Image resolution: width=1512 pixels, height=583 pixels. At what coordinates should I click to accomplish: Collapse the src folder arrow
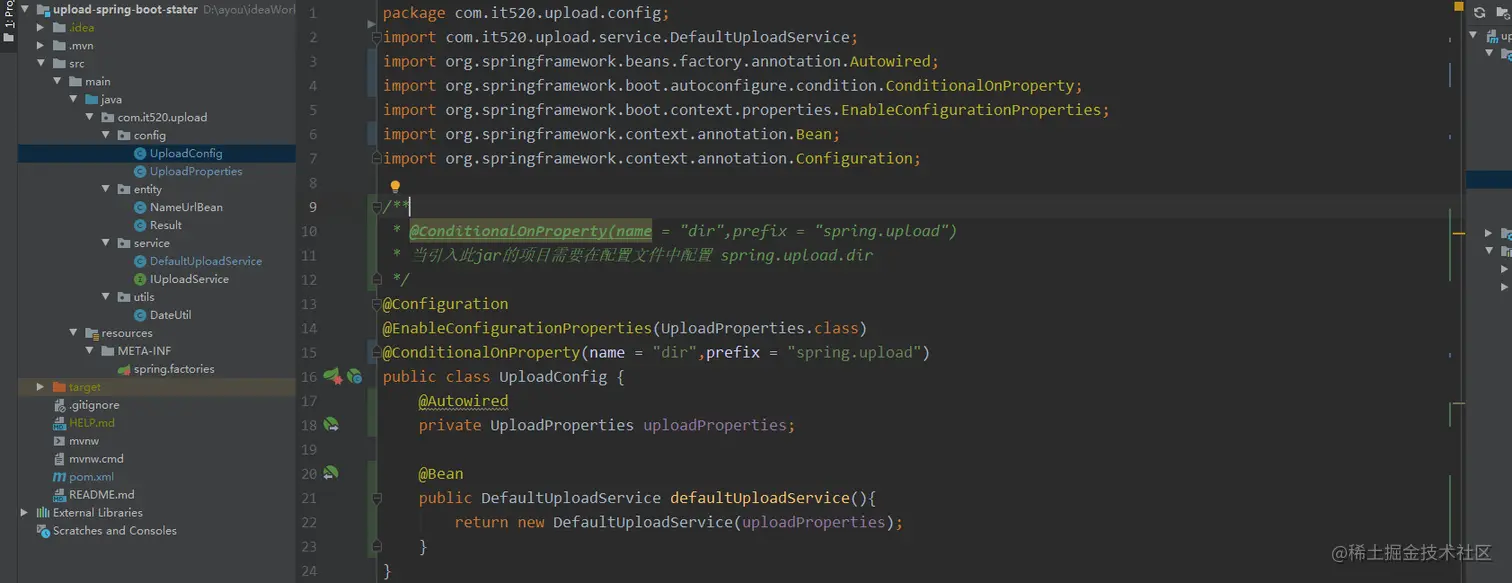coord(41,64)
